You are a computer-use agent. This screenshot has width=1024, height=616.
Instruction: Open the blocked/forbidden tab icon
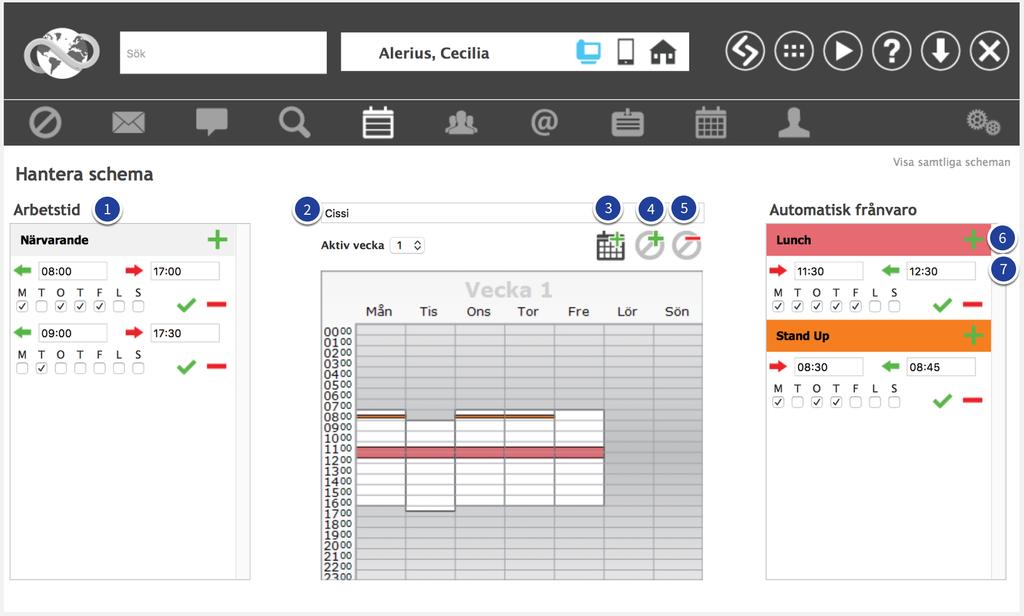45,122
